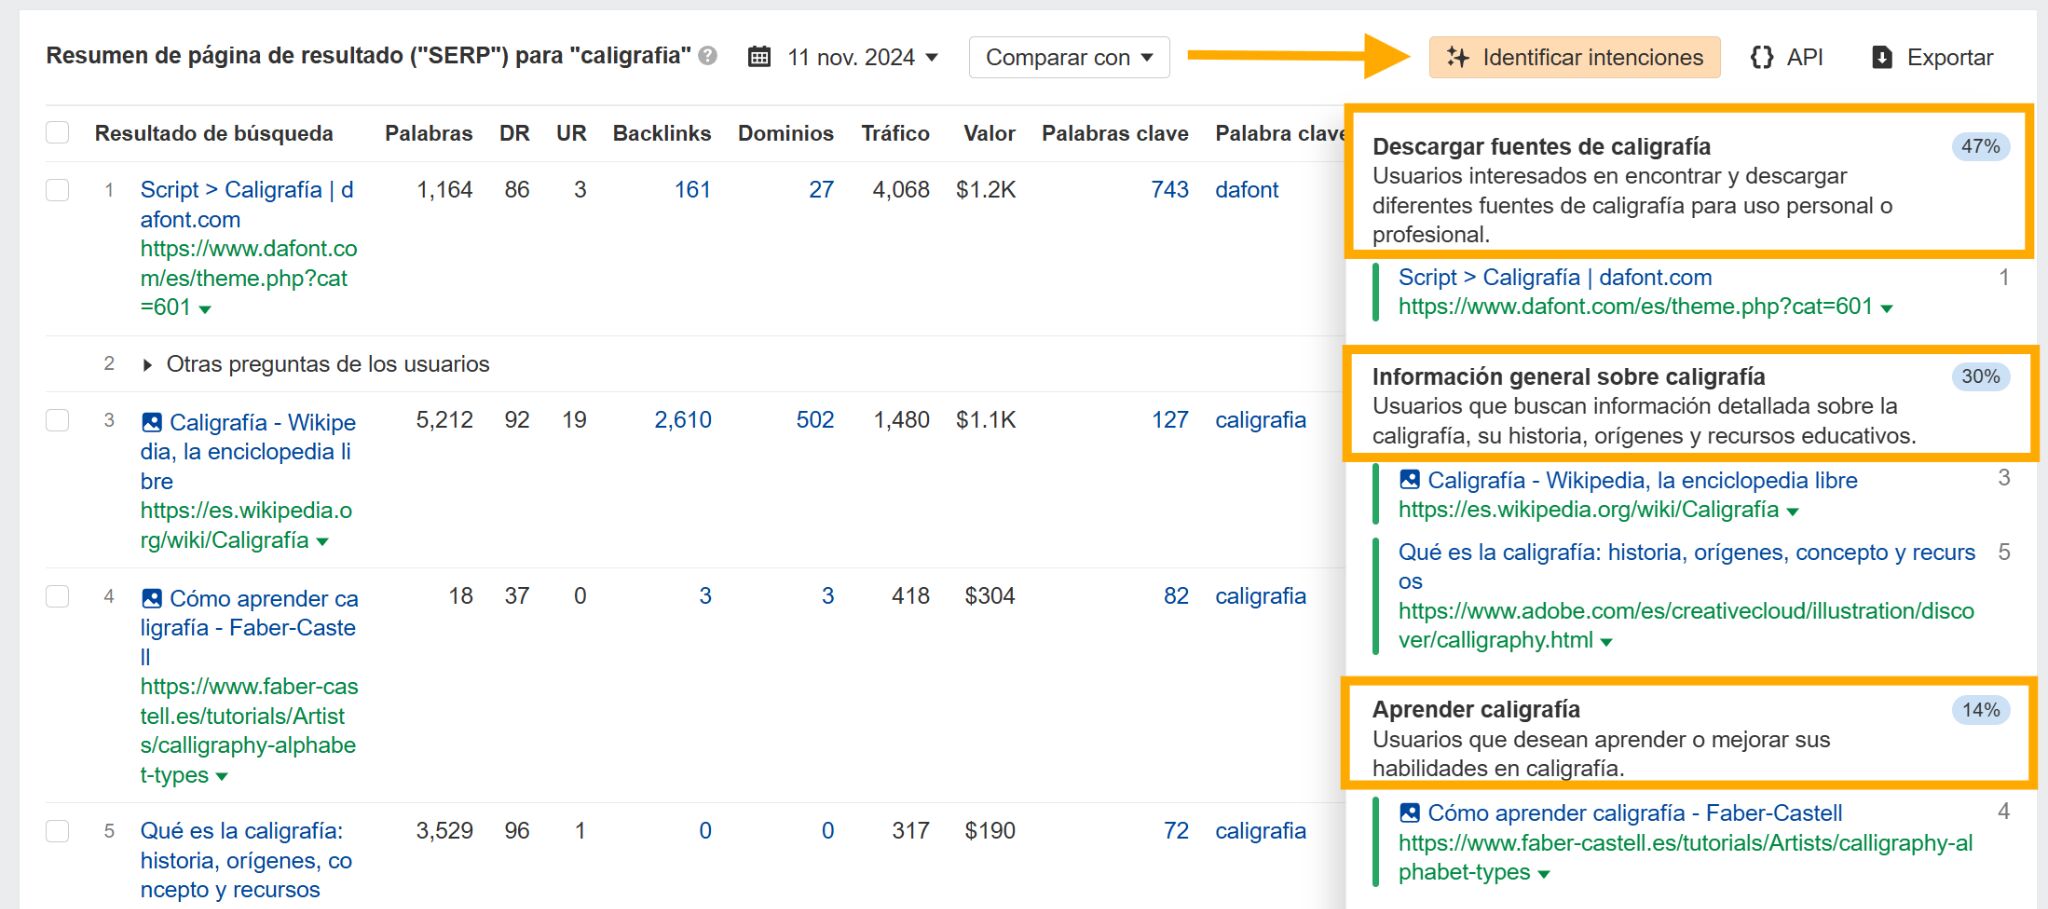
Task: Open the 2,610 backlinks link for Wikipedia
Action: [x=683, y=420]
